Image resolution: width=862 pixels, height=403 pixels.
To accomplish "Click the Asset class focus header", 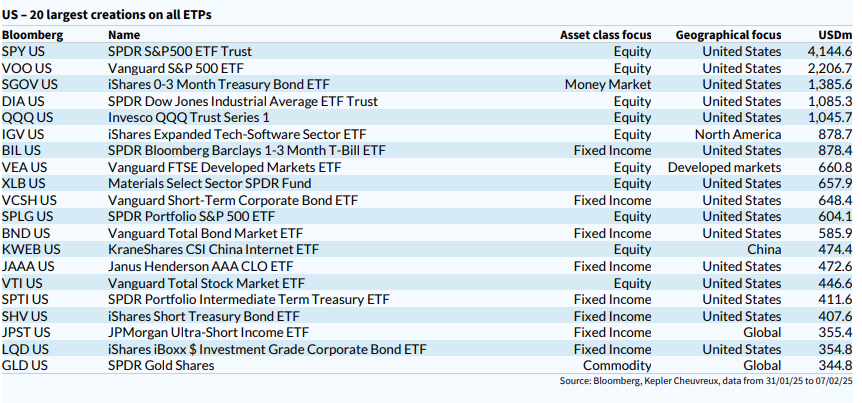I will [x=605, y=35].
